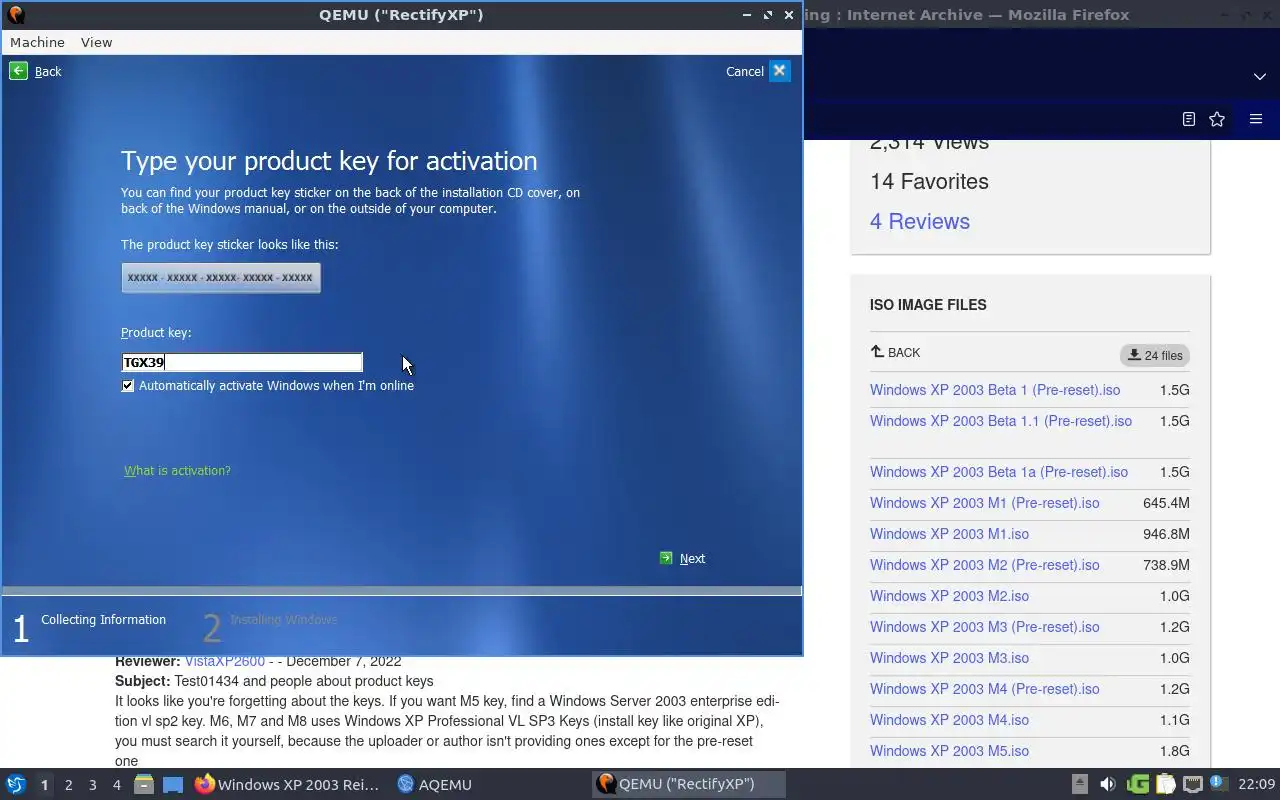Click the removable media tray icon
This screenshot has width=1280, height=800.
click(x=1080, y=784)
